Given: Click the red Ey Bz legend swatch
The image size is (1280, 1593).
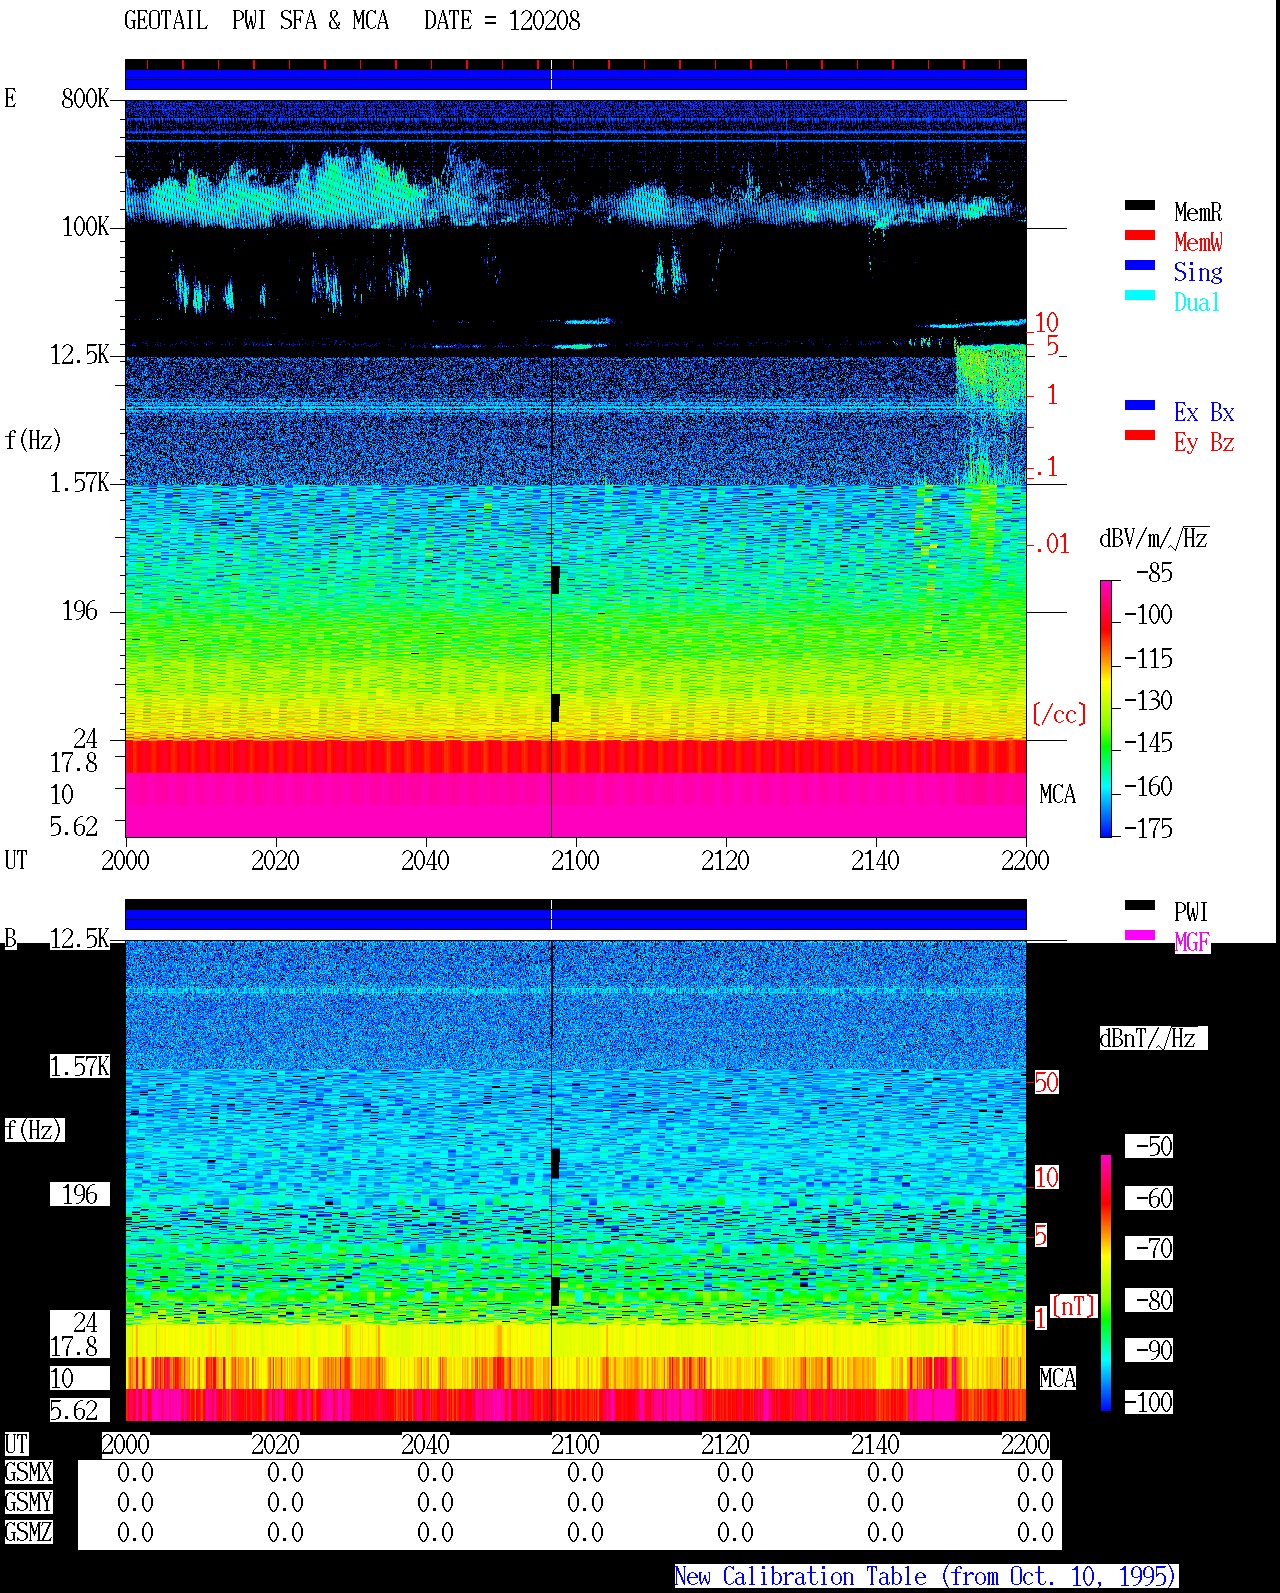Looking at the screenshot, I should coord(1139,435).
